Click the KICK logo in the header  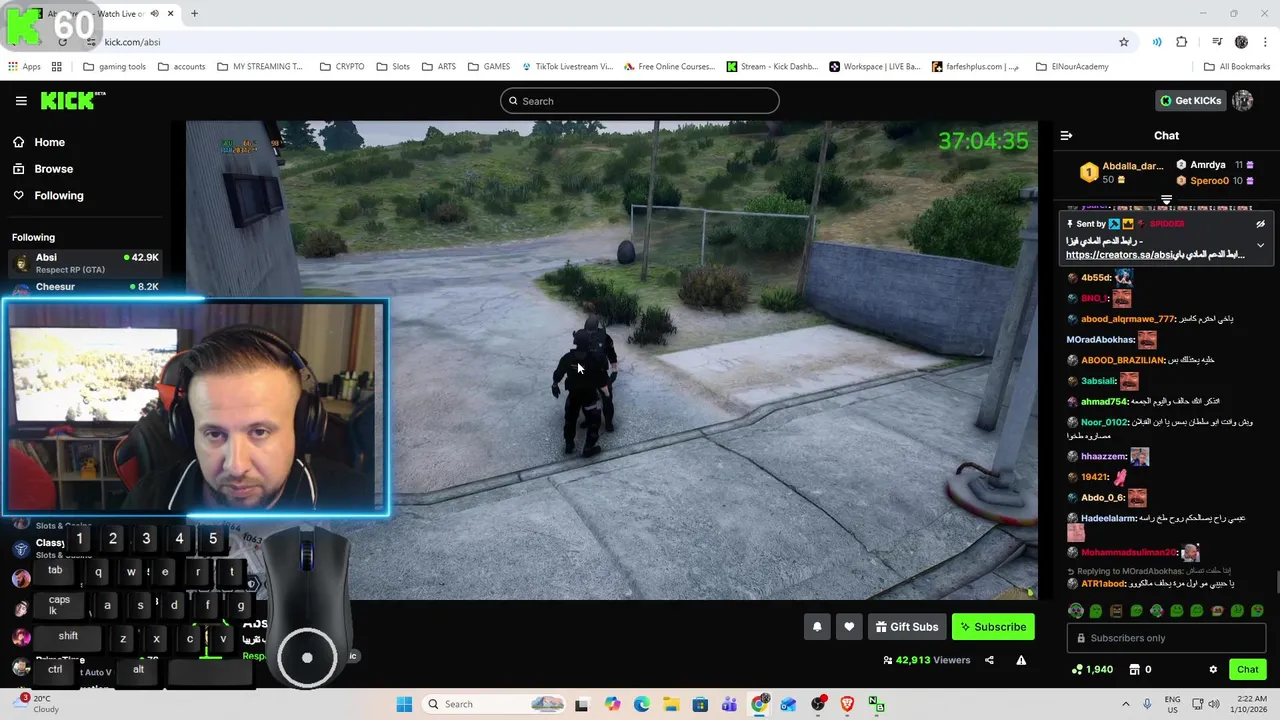(x=72, y=100)
